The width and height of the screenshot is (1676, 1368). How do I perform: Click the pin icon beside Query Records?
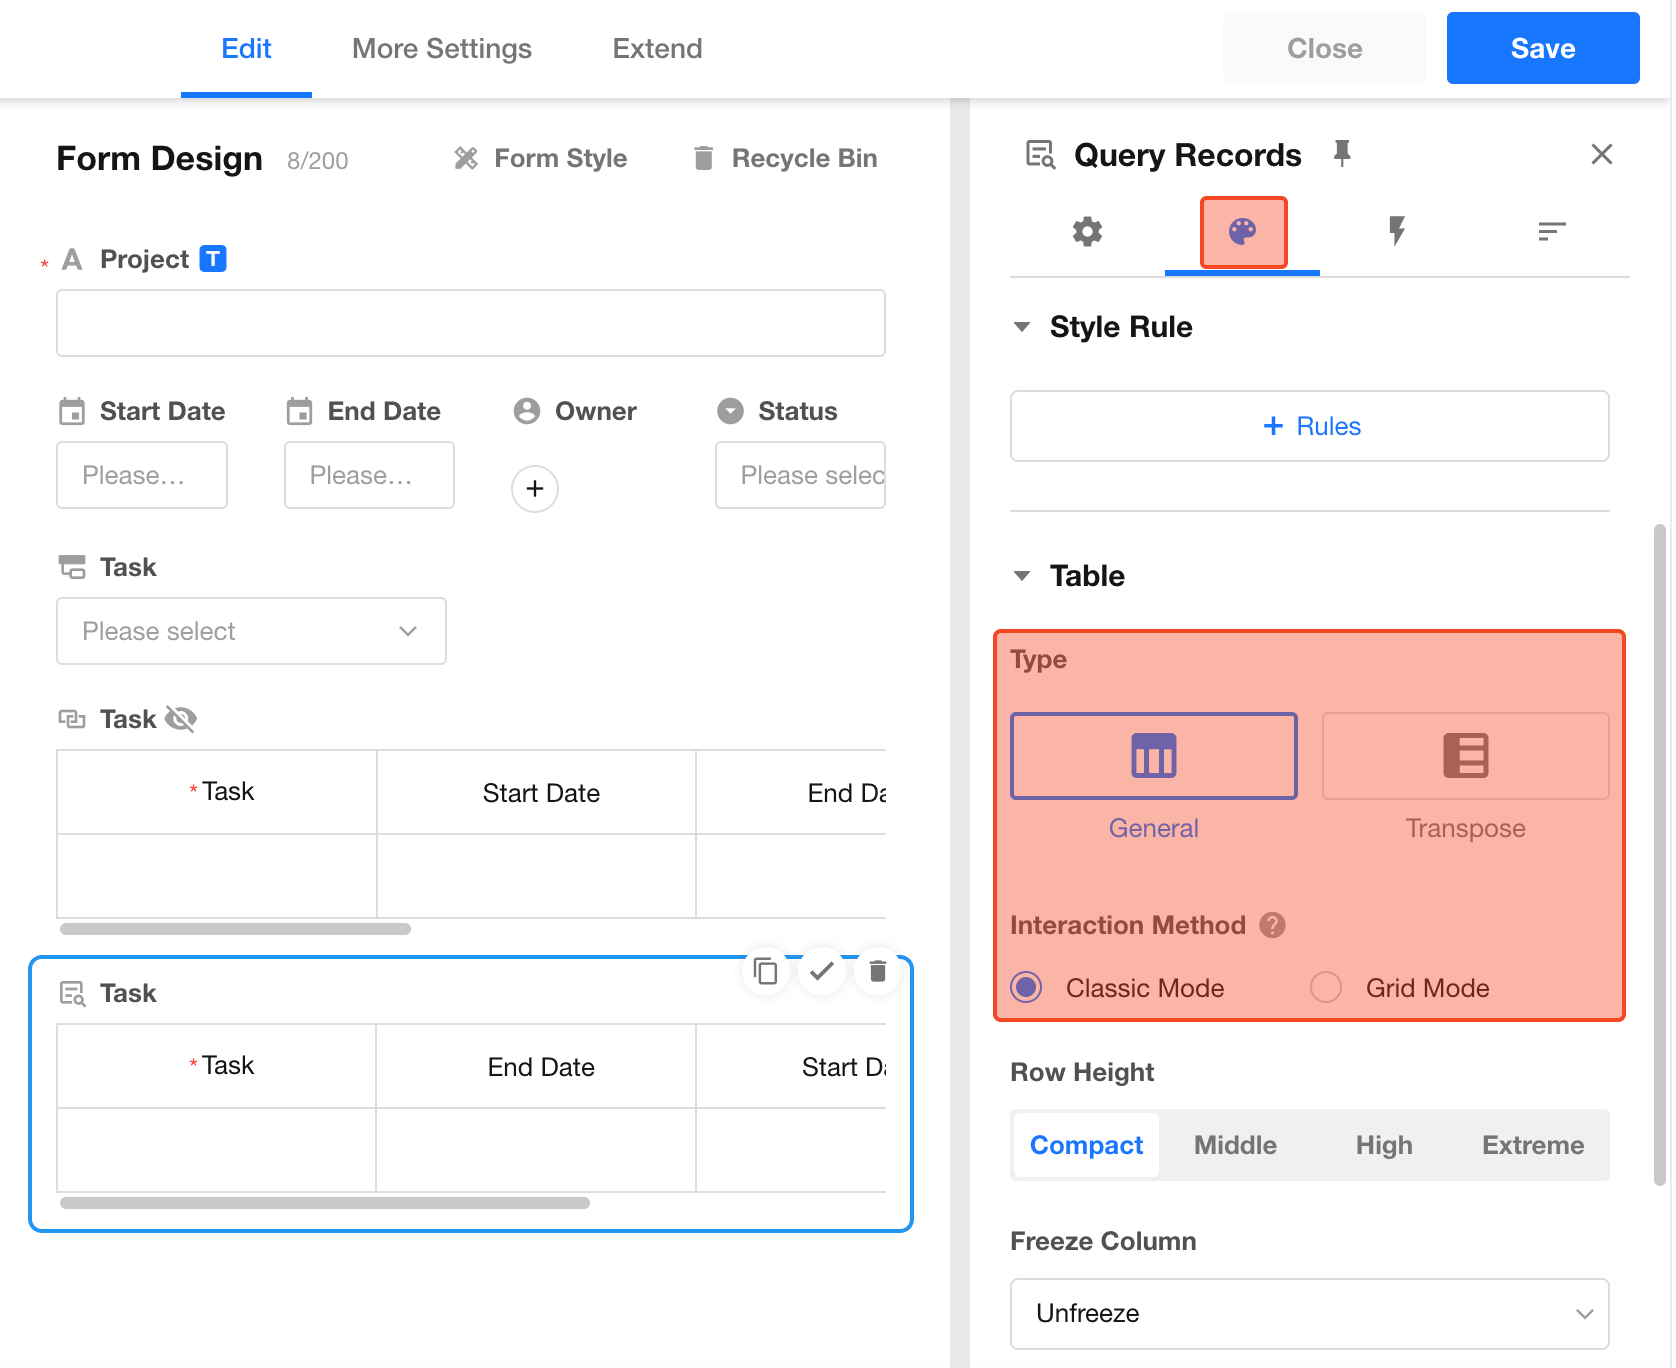(x=1342, y=153)
